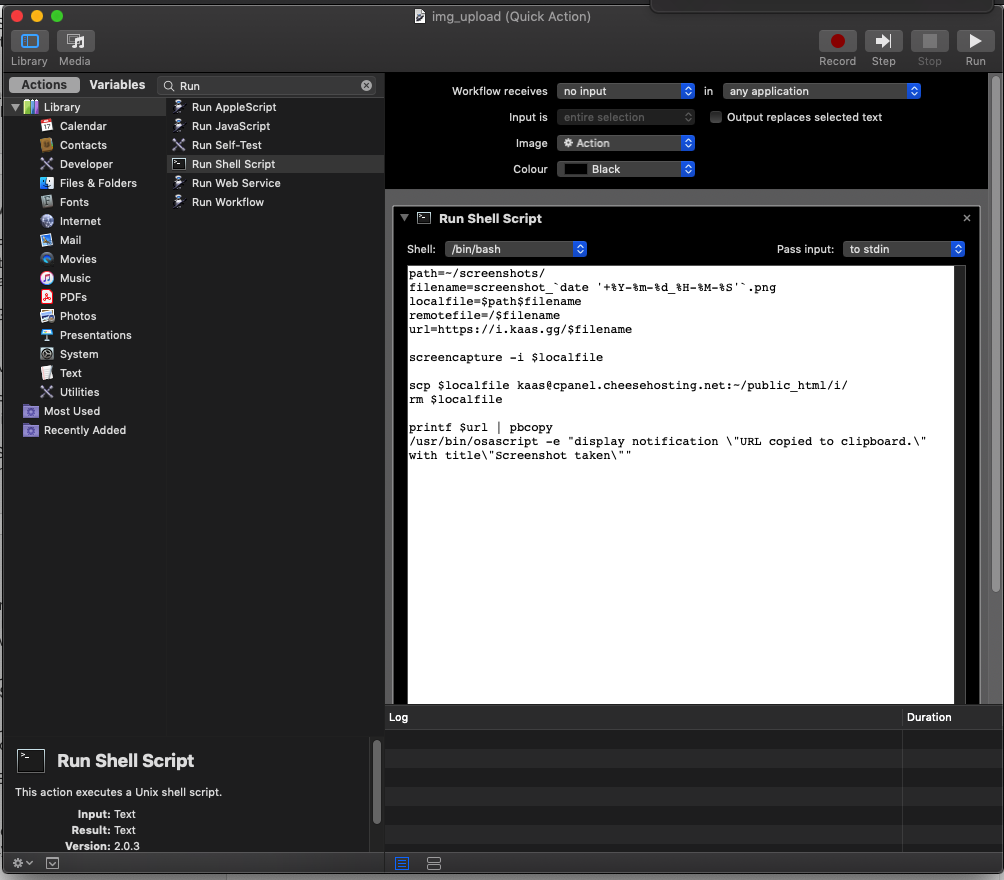Show the log view icon

[x=402, y=863]
